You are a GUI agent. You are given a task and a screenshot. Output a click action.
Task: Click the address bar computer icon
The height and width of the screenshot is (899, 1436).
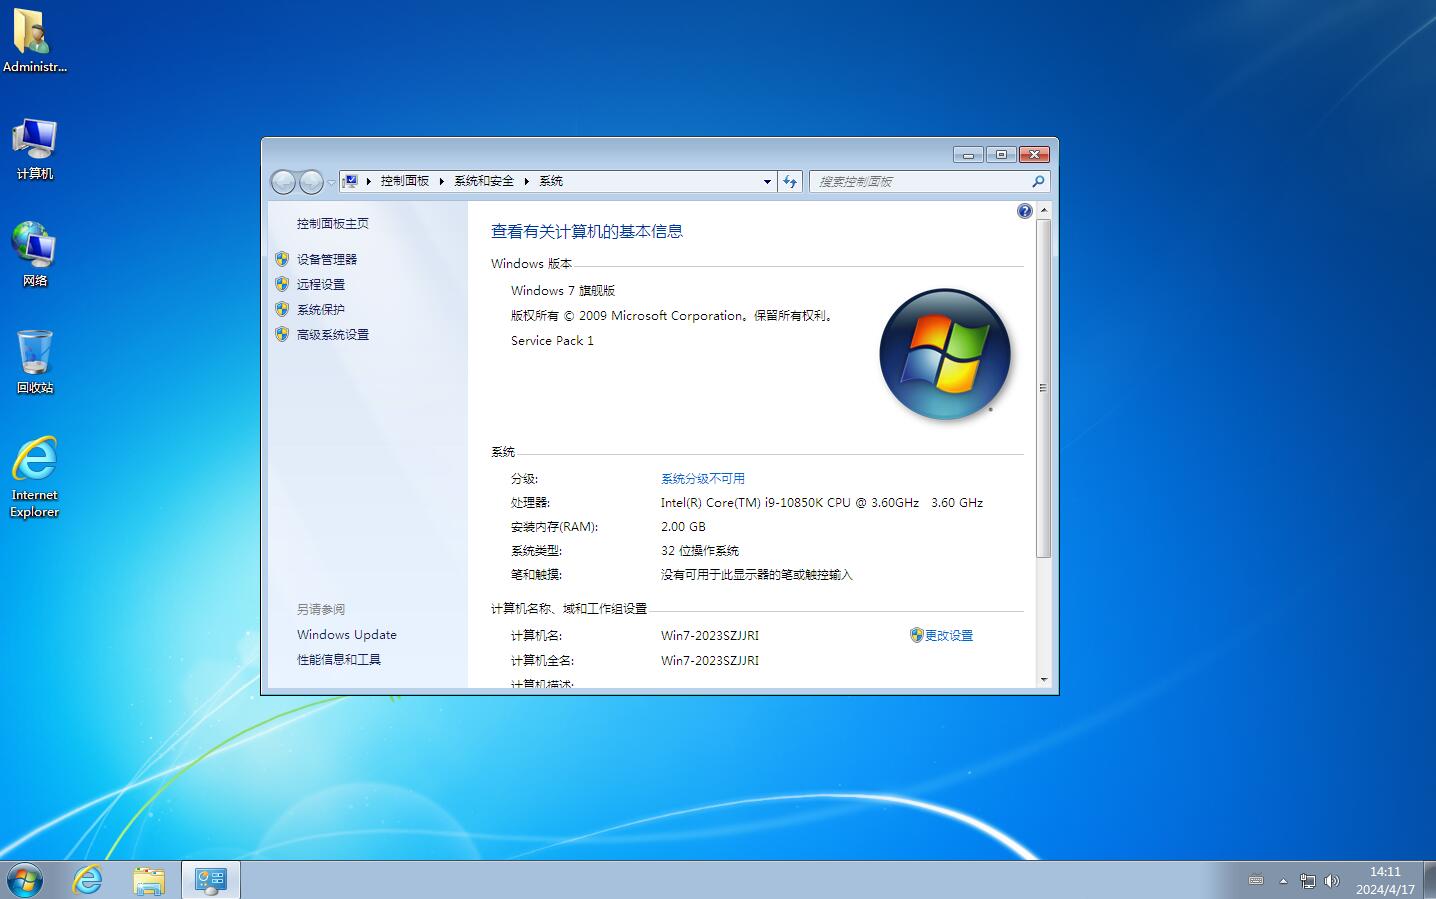[x=351, y=181]
